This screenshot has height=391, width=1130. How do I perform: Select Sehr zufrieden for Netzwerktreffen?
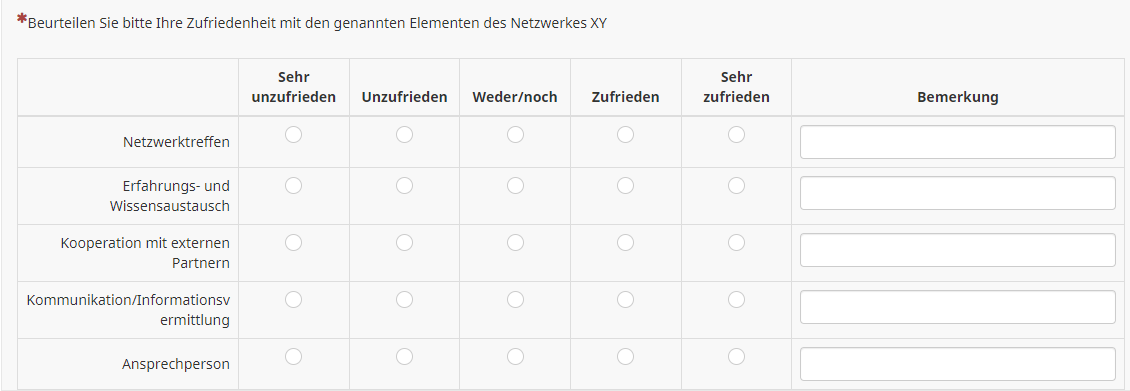point(736,135)
